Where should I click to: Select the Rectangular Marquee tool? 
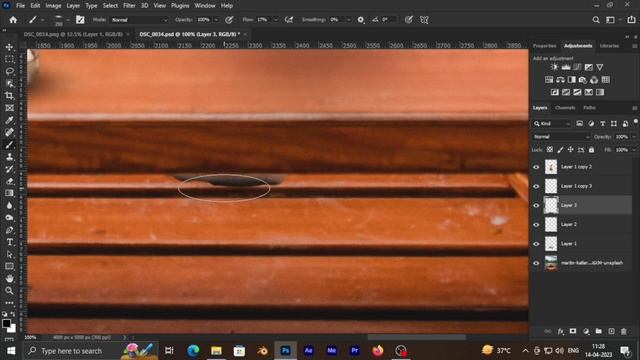point(9,60)
